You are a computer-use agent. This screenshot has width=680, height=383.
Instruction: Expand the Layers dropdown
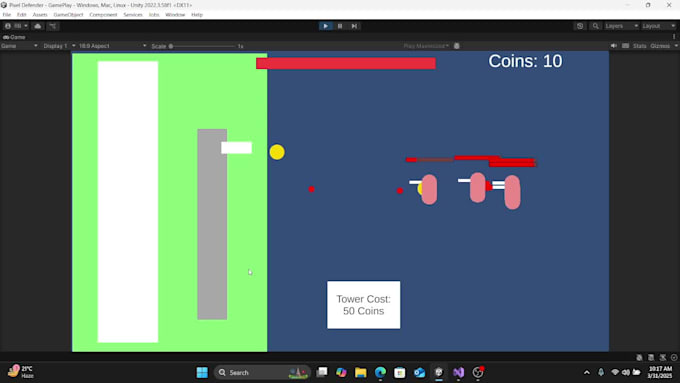621,26
